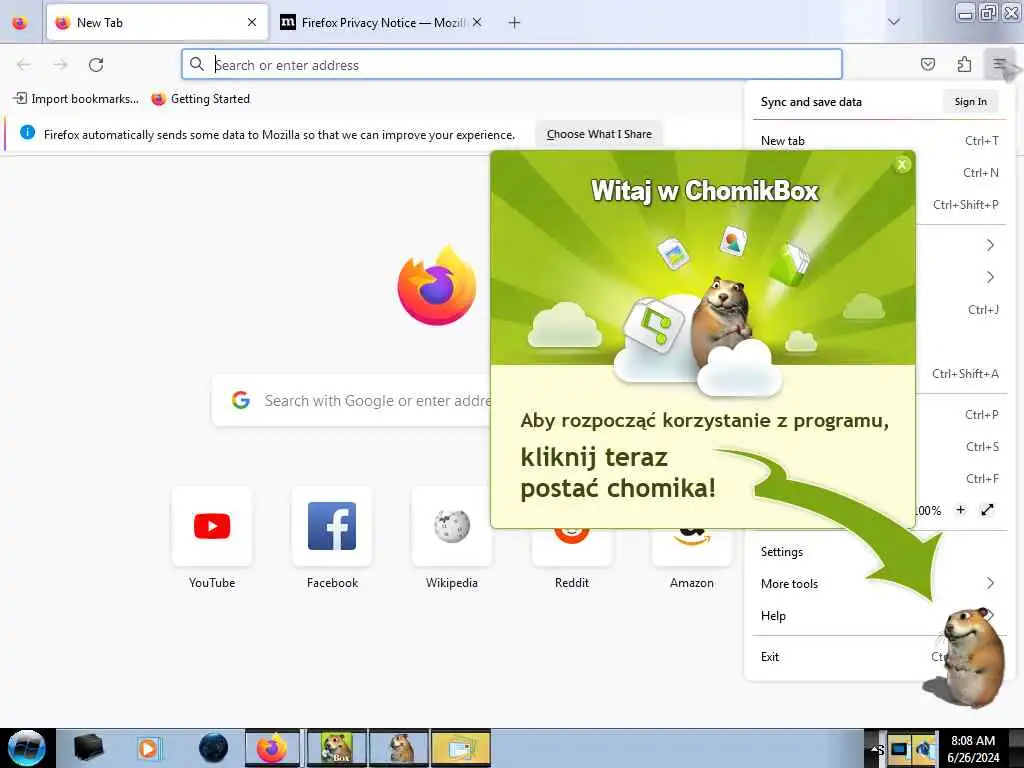Click the taskbar clock showing 8:08 AM
The height and width of the screenshot is (768, 1024).
click(973, 748)
